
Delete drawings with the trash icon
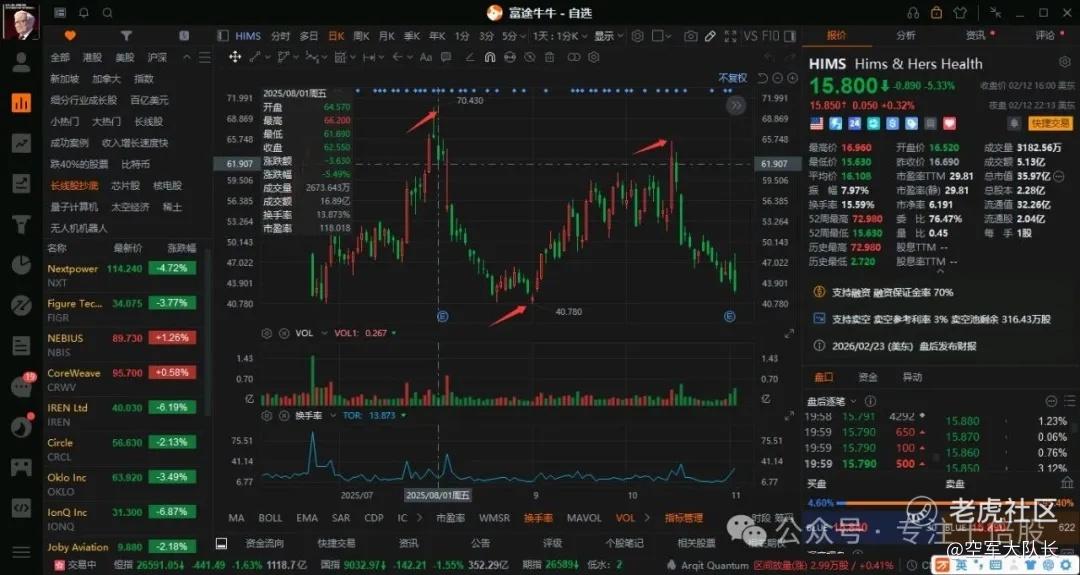550,57
